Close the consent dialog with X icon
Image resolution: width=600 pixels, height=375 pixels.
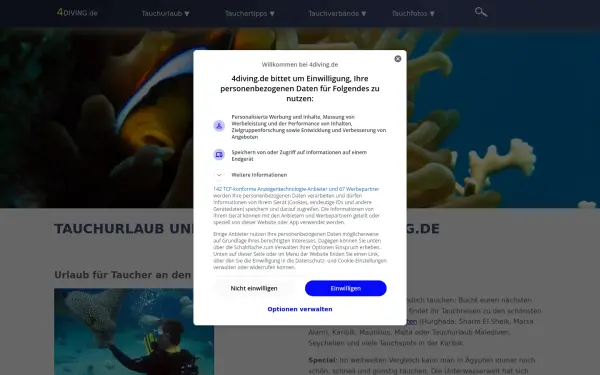[398, 59]
